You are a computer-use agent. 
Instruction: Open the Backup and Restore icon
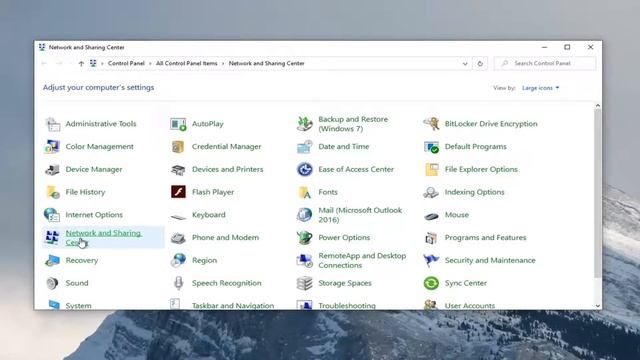pyautogui.click(x=304, y=124)
